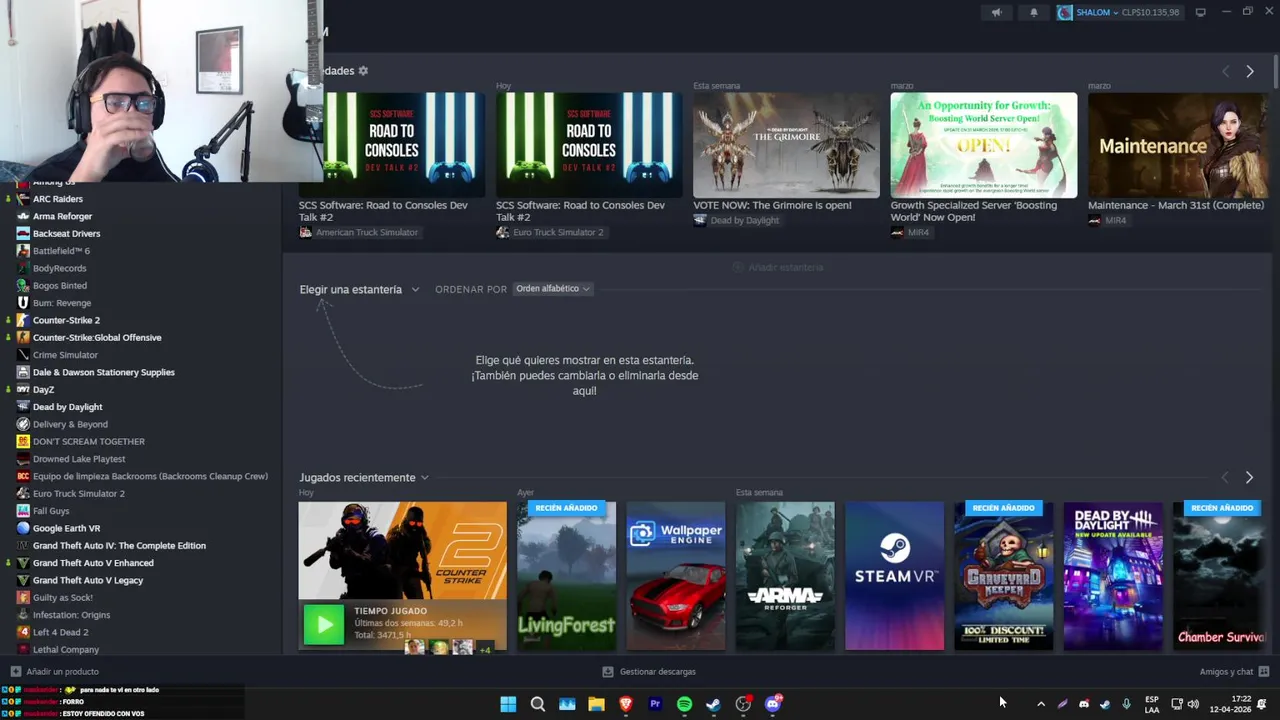Image resolution: width=1280 pixels, height=720 pixels.
Task: Click the SHALOM profile avatar
Action: click(x=1065, y=13)
